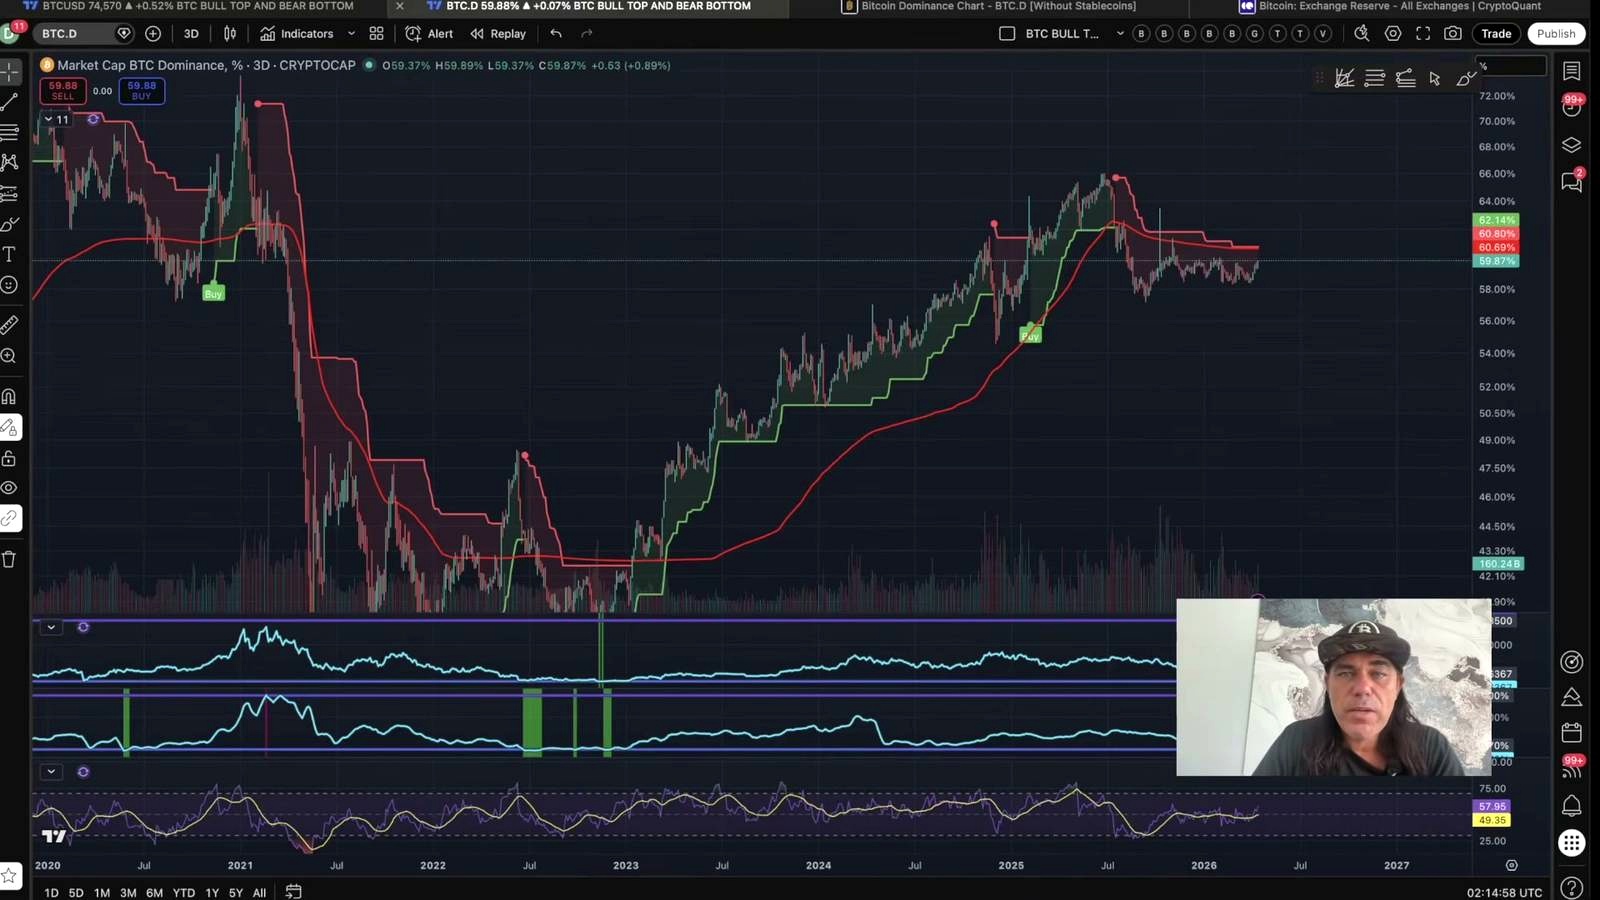Select the ruler measure tool

click(9, 325)
